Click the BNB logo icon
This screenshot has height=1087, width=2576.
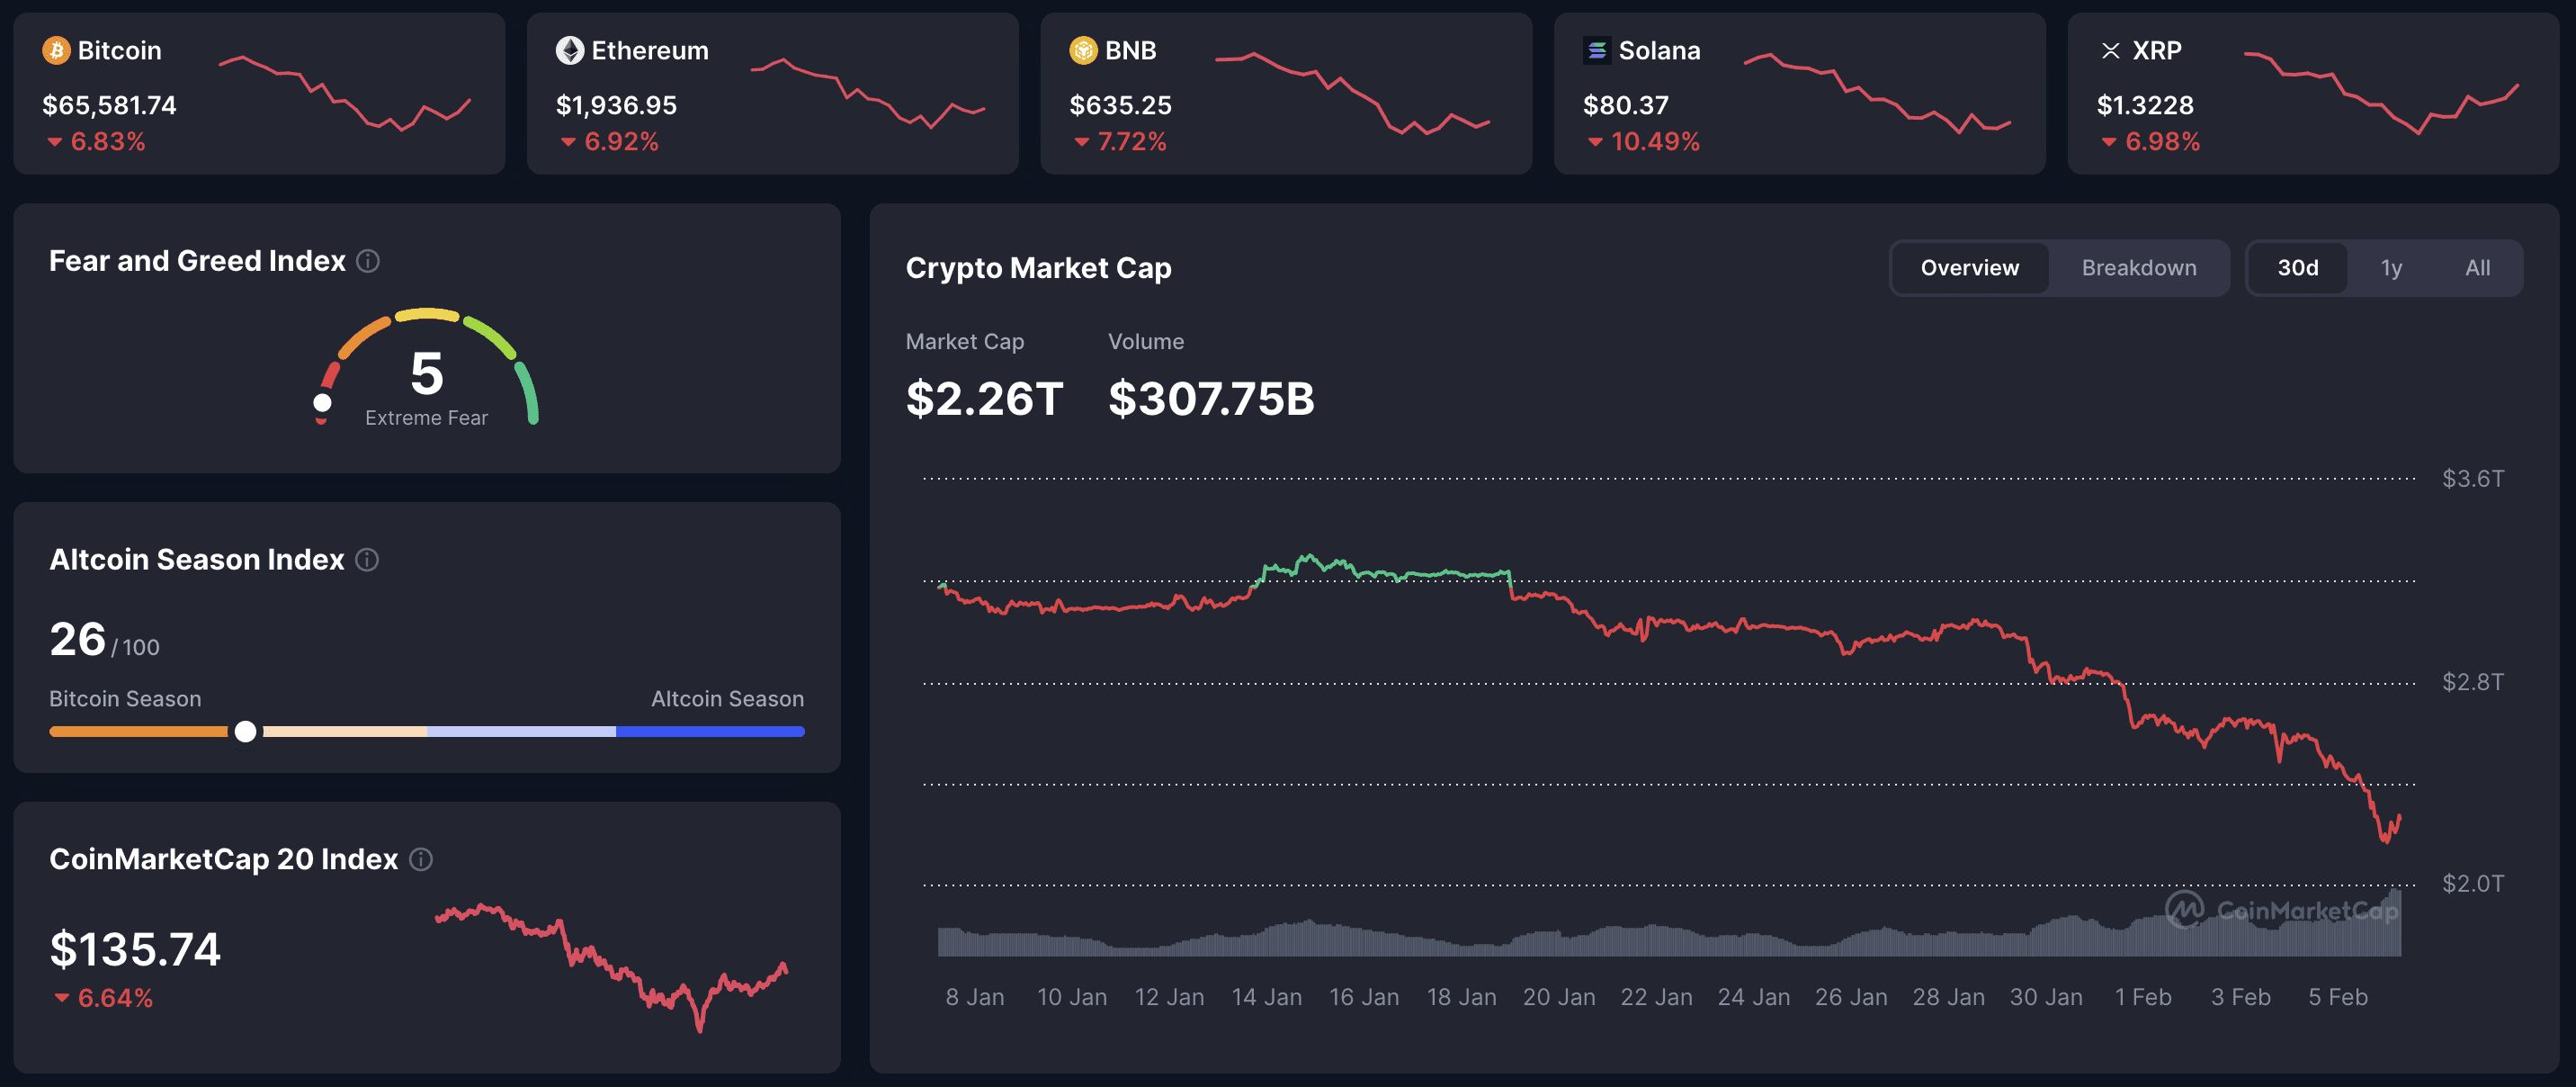coord(1083,50)
